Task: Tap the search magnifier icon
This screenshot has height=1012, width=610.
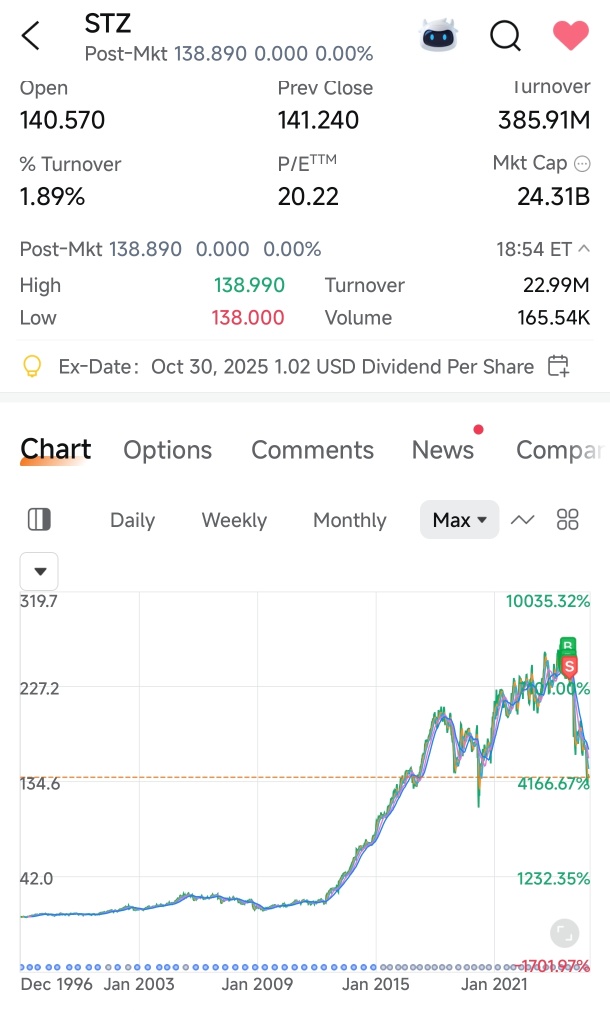Action: click(x=506, y=36)
